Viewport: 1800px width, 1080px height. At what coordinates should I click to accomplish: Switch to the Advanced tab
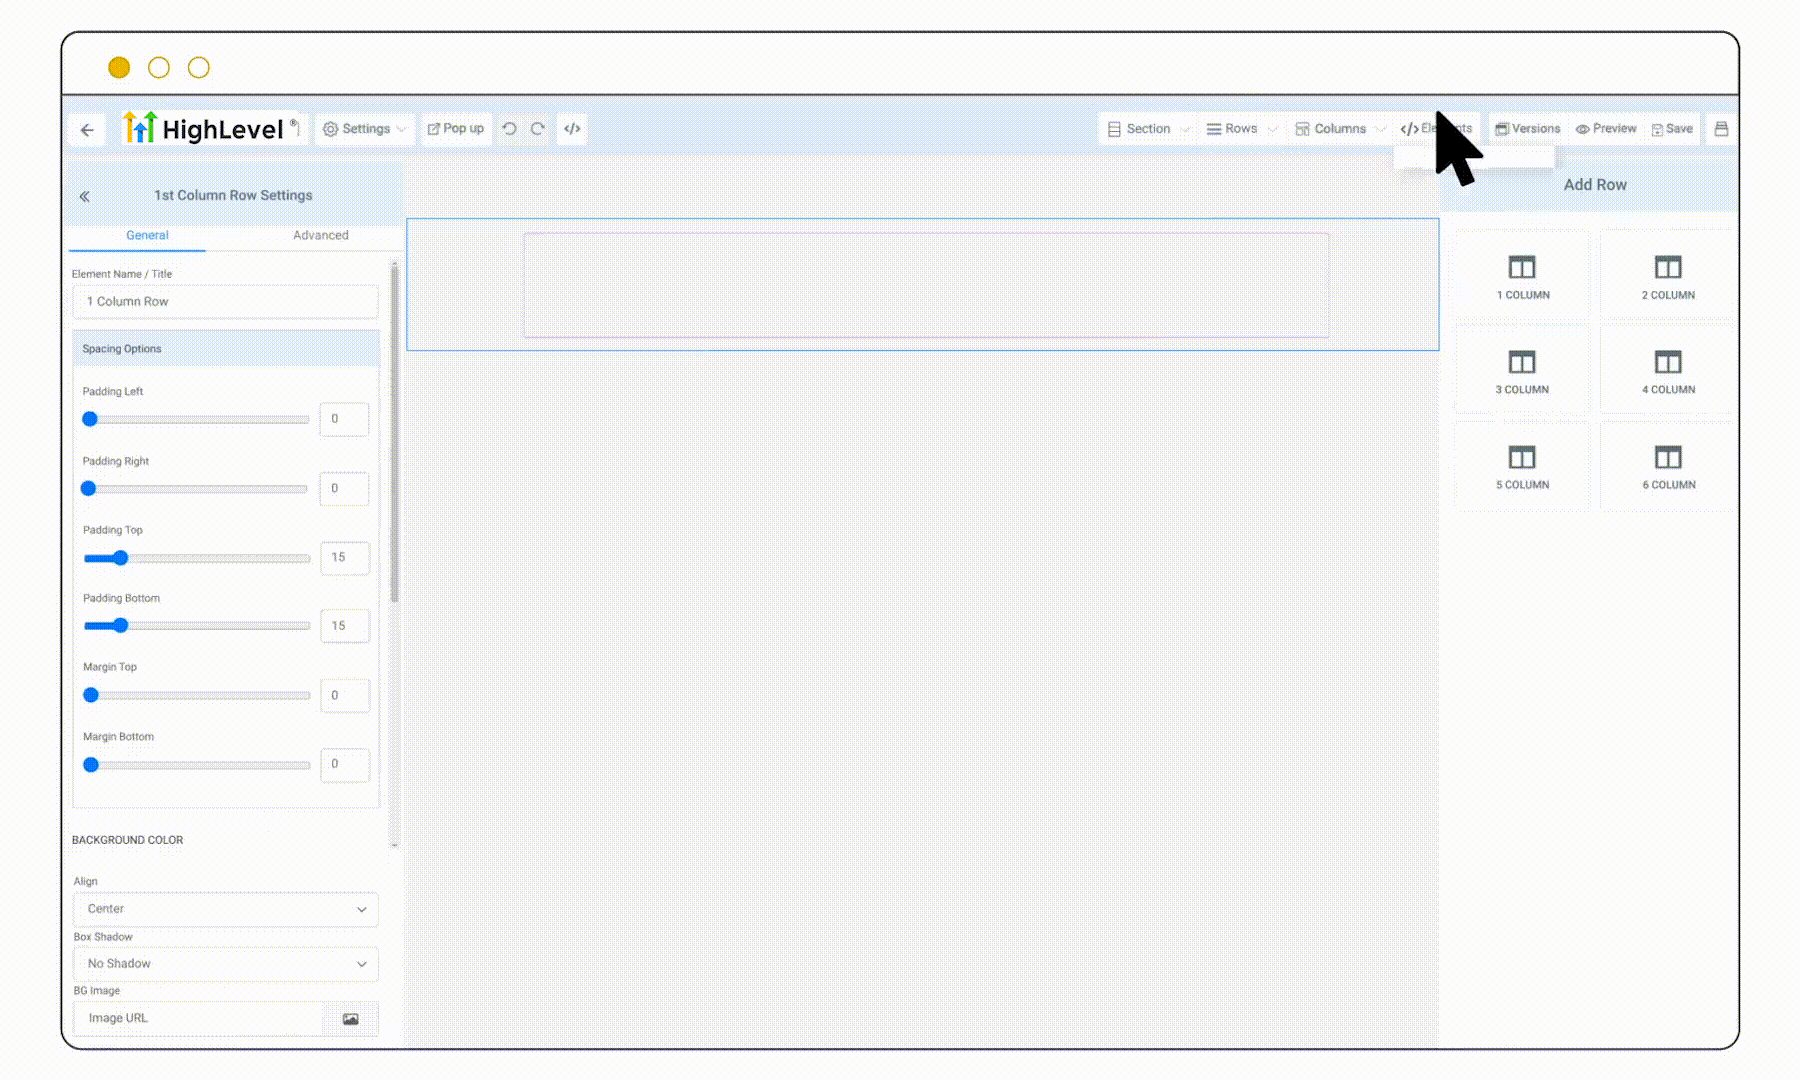click(x=320, y=235)
